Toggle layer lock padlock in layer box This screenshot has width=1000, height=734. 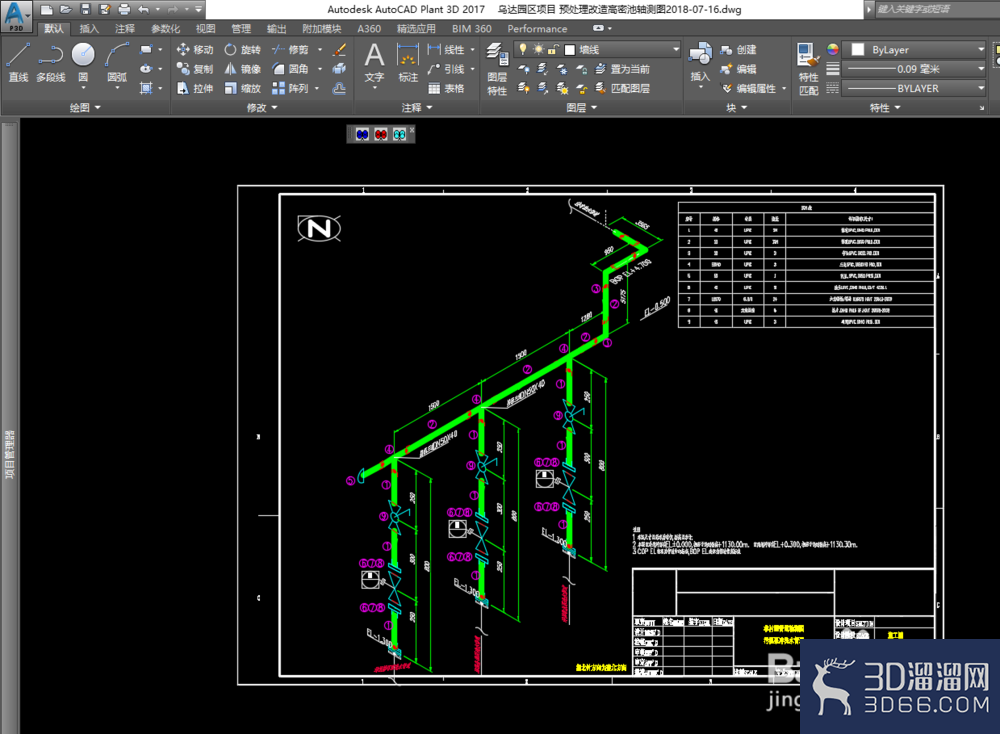553,49
